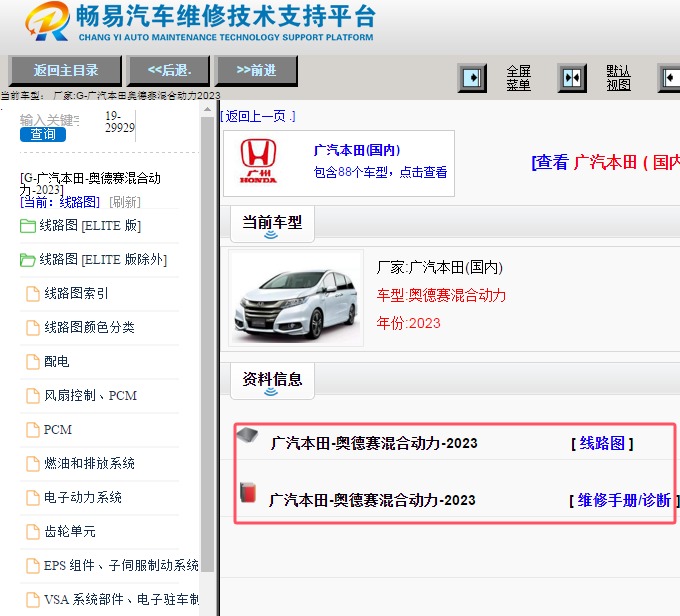The height and width of the screenshot is (616, 680).
Task: Collapse the 线路图 [ELITE 版除外] folder
Action: pyautogui.click(x=103, y=259)
